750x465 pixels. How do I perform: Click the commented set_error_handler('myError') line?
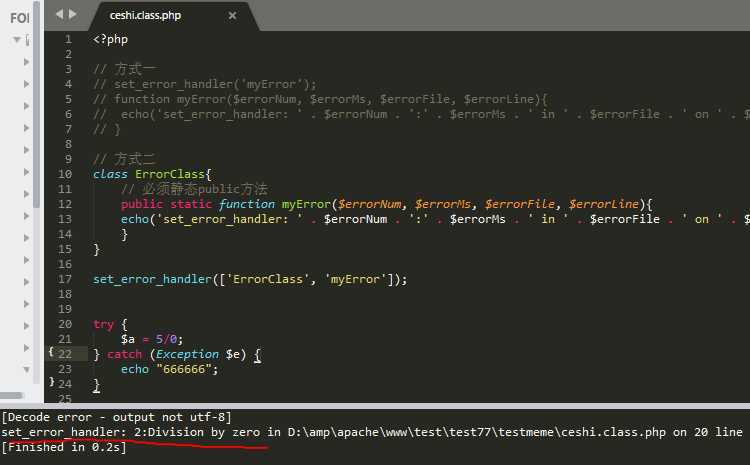(205, 84)
